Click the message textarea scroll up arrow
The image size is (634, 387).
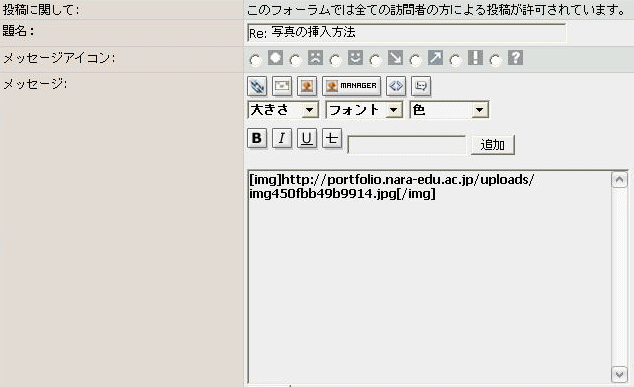click(x=619, y=180)
